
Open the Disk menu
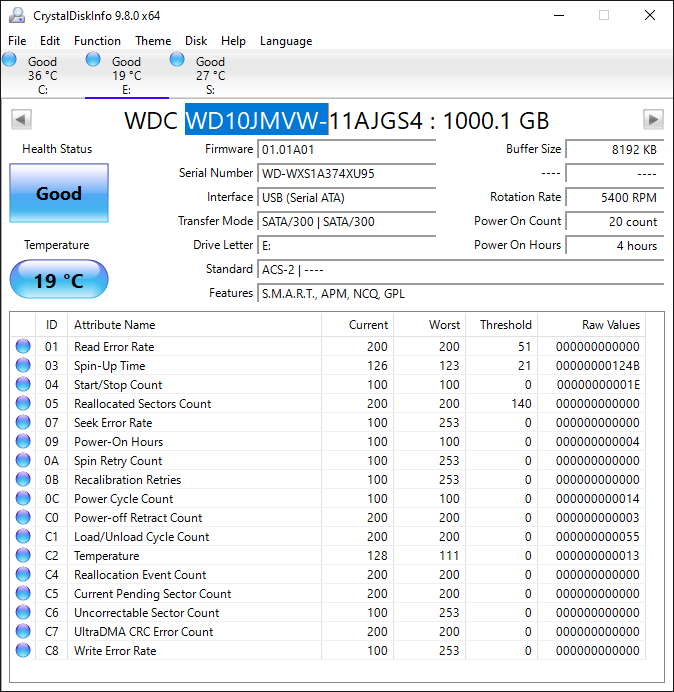[196, 41]
